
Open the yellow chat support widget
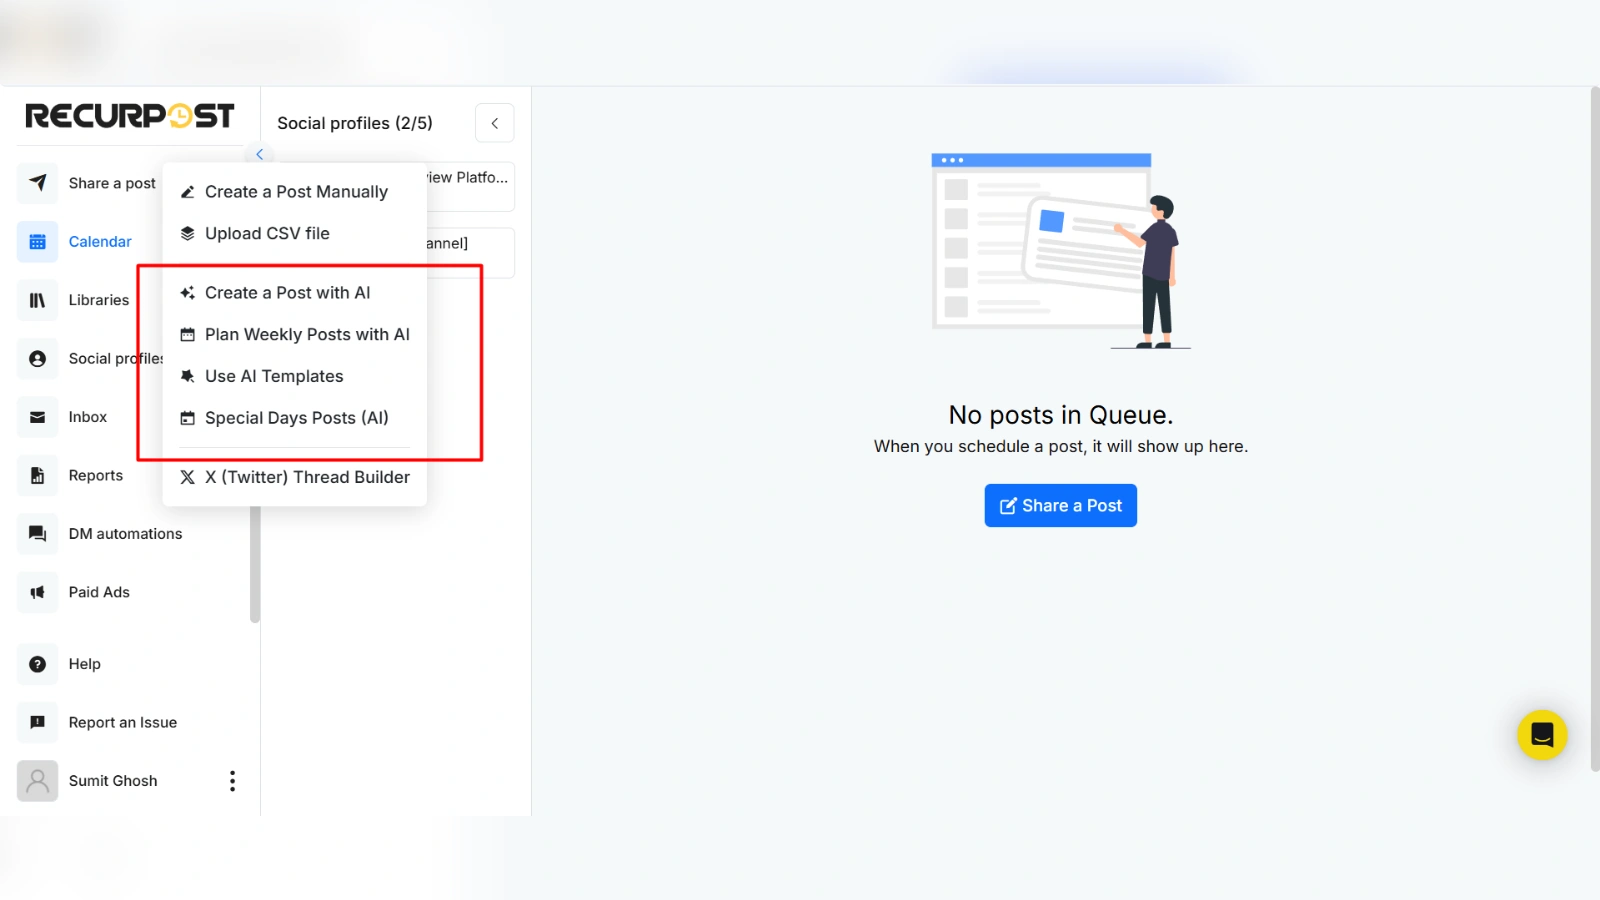pyautogui.click(x=1541, y=735)
